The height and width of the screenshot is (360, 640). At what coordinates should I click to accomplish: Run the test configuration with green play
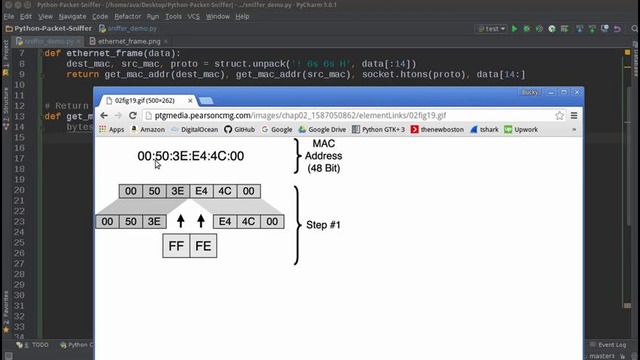pos(514,29)
